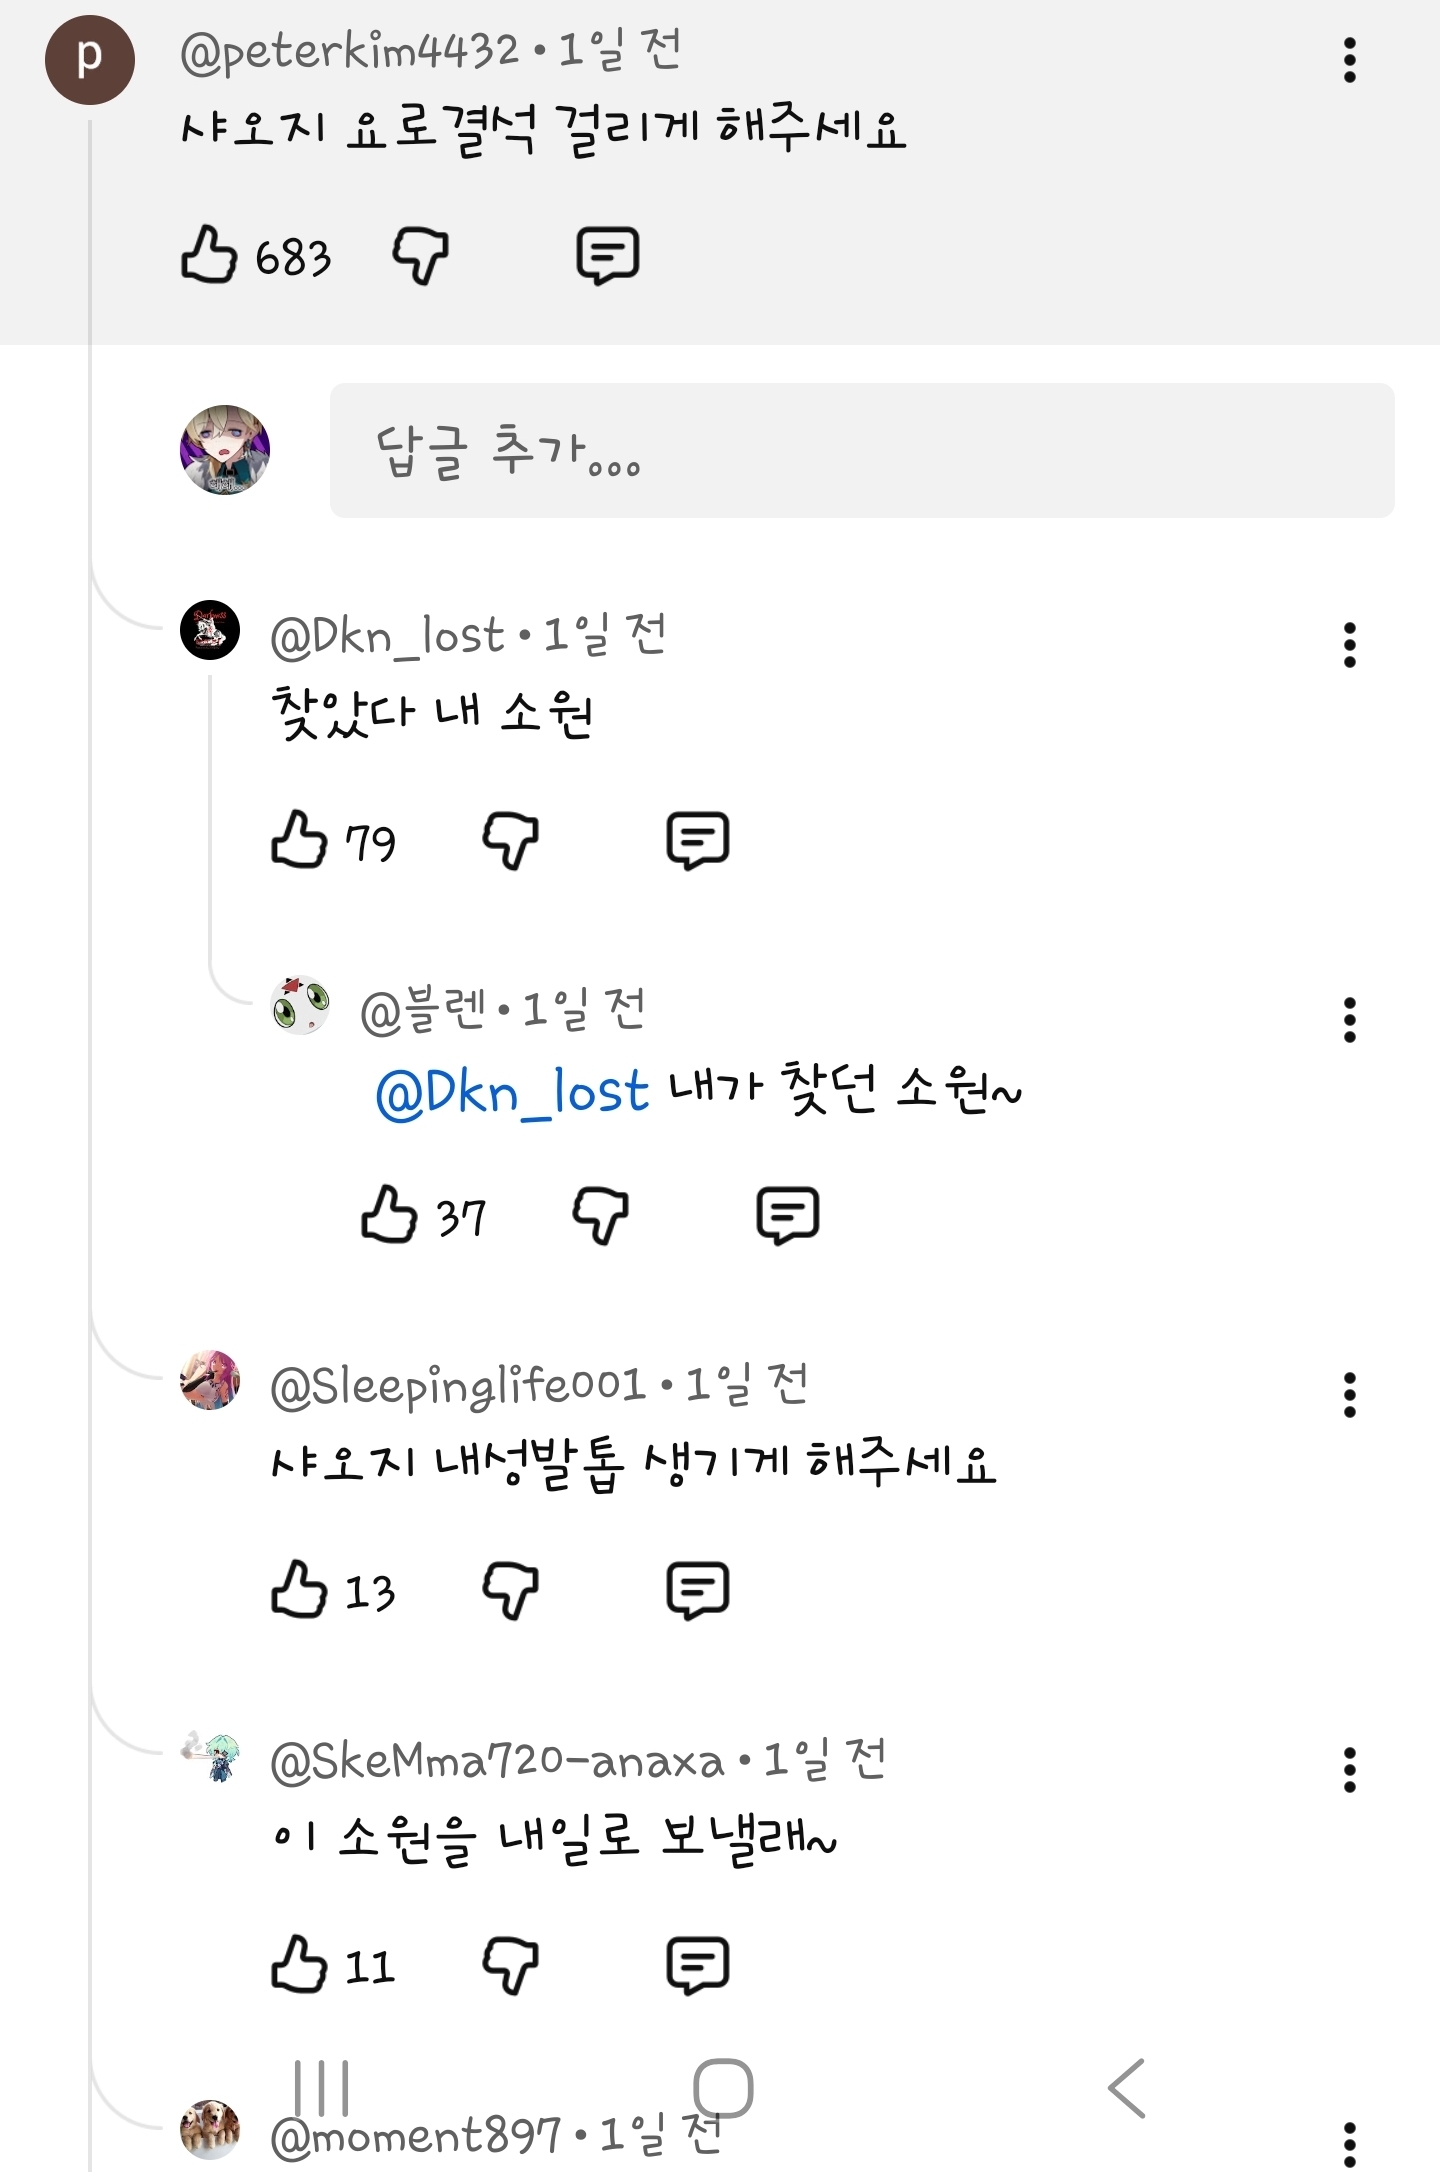Like @Sleepinglife001's reply with 13 likes
The image size is (1440, 2172).
click(x=299, y=1590)
